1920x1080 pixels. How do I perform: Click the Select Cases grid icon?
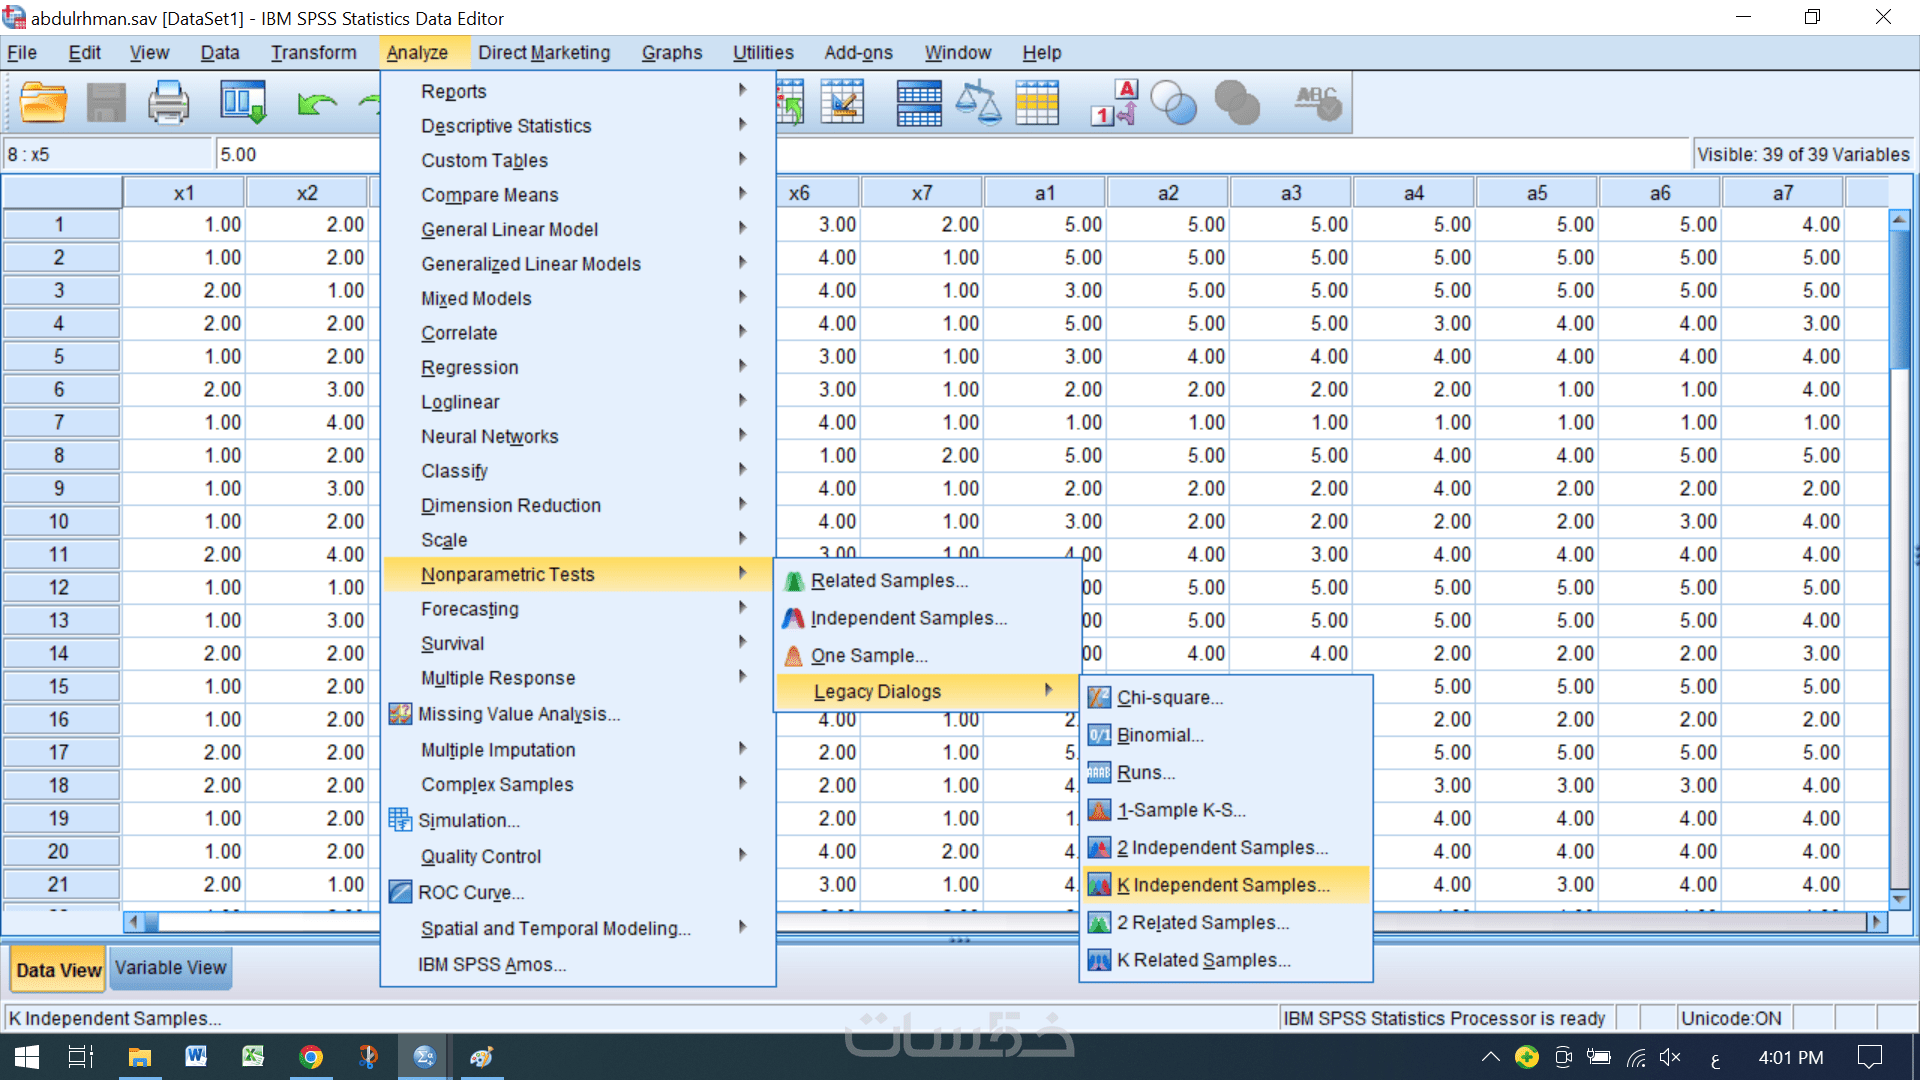(1037, 103)
